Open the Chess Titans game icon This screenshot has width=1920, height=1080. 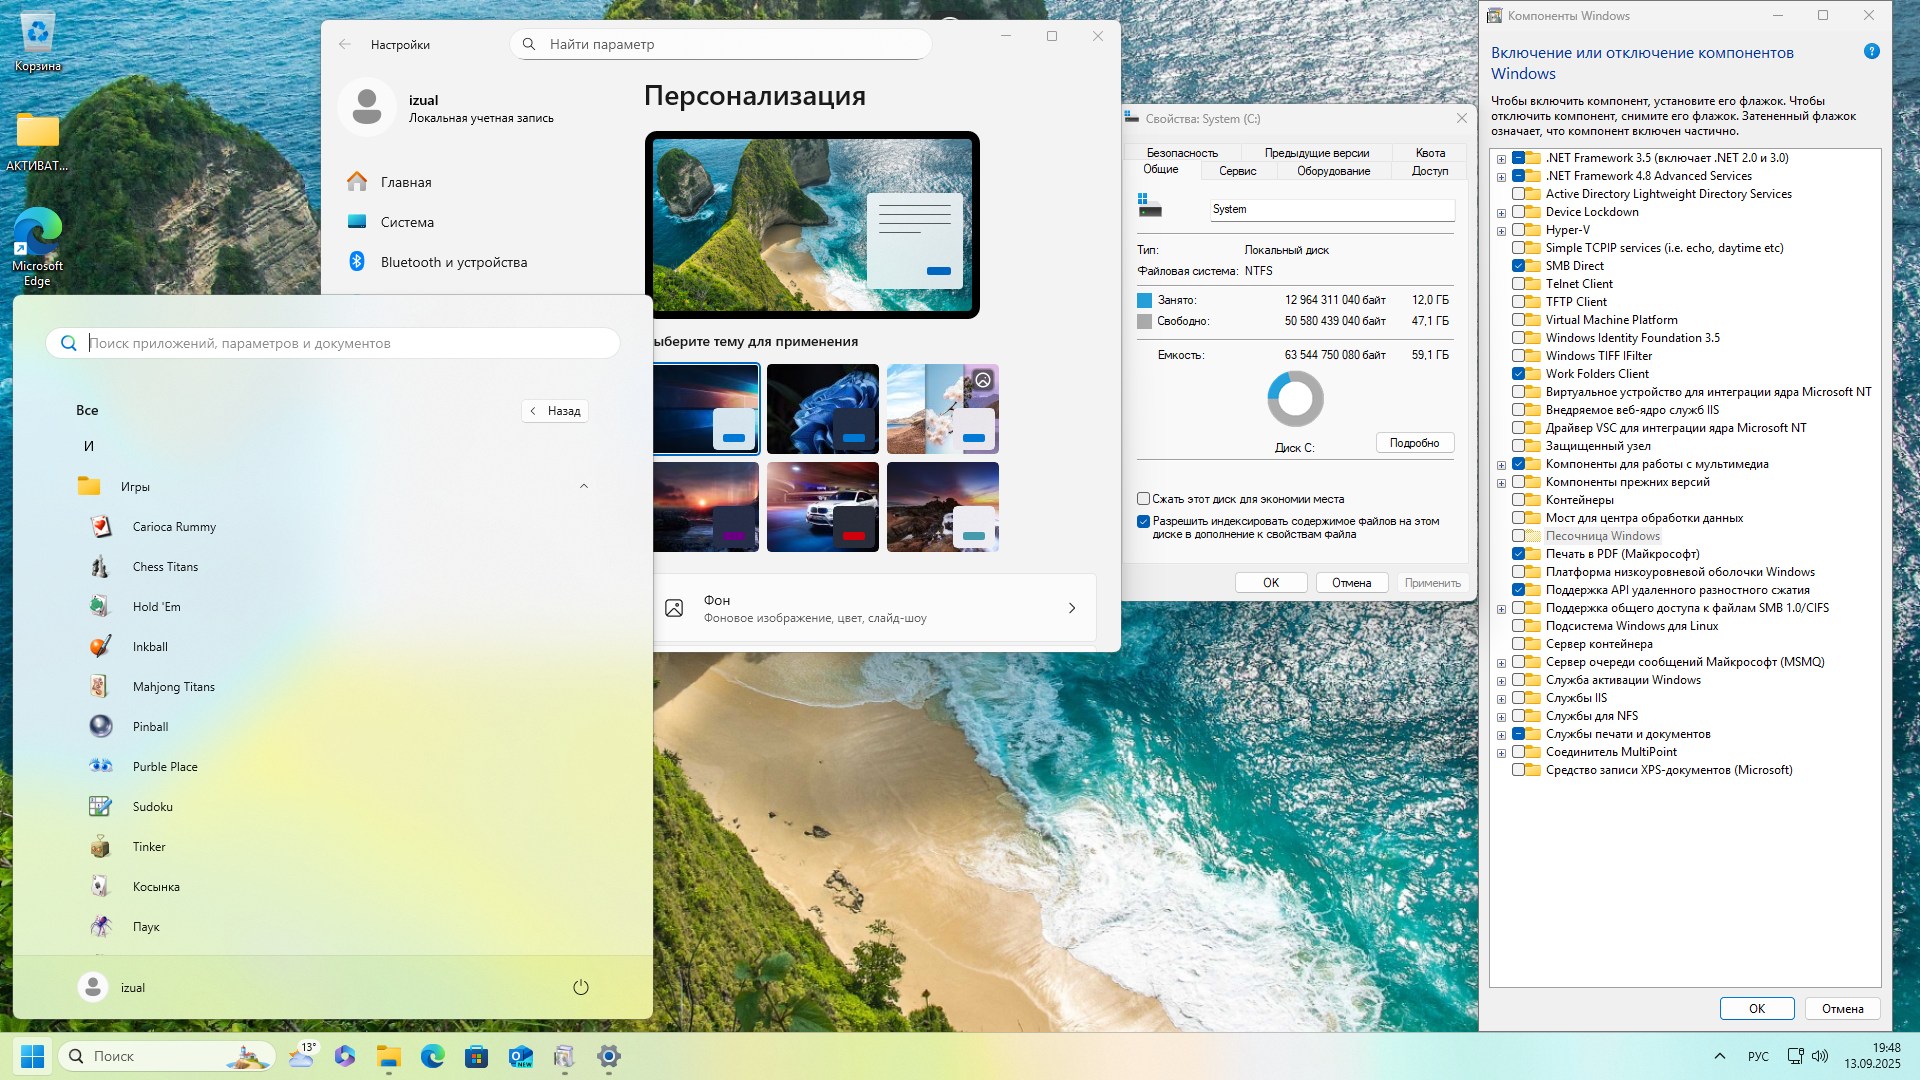[x=100, y=567]
